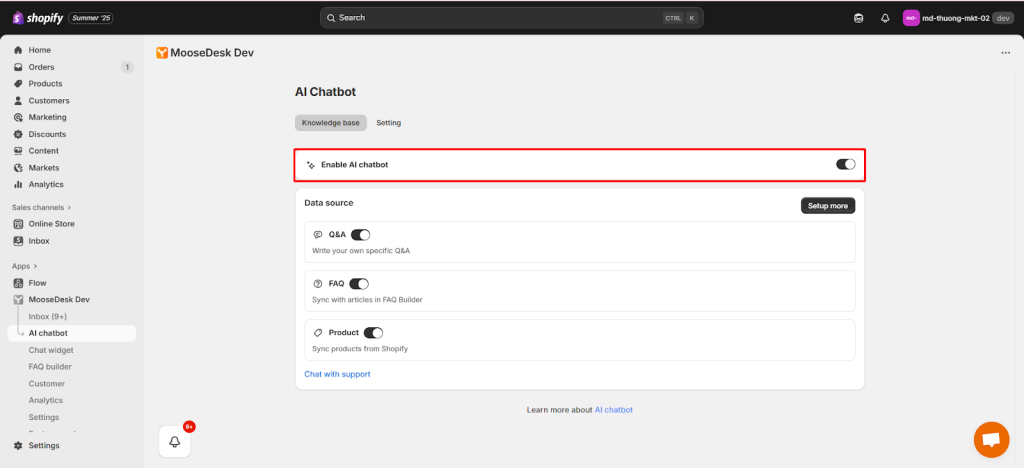Open the three-dots menu for MooseDesk Dev

[1005, 53]
